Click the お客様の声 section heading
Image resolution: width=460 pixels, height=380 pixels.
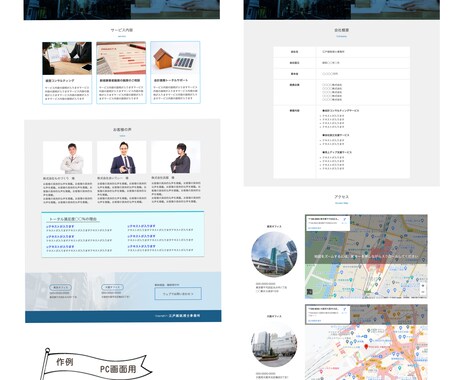(x=122, y=129)
